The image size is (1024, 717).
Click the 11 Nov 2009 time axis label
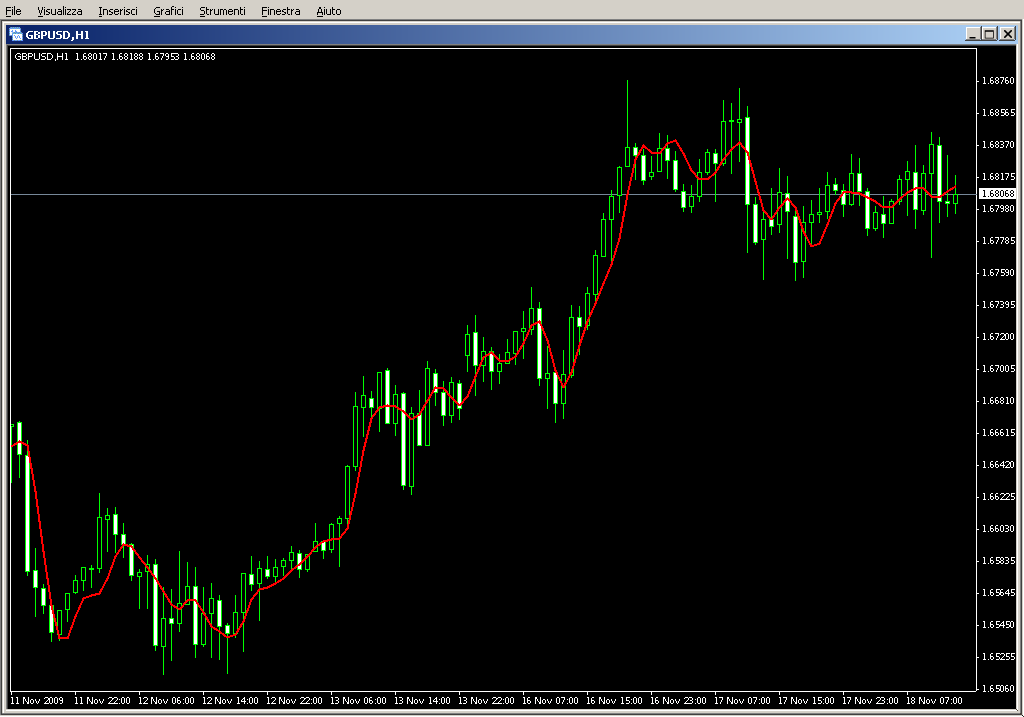pyautogui.click(x=37, y=701)
